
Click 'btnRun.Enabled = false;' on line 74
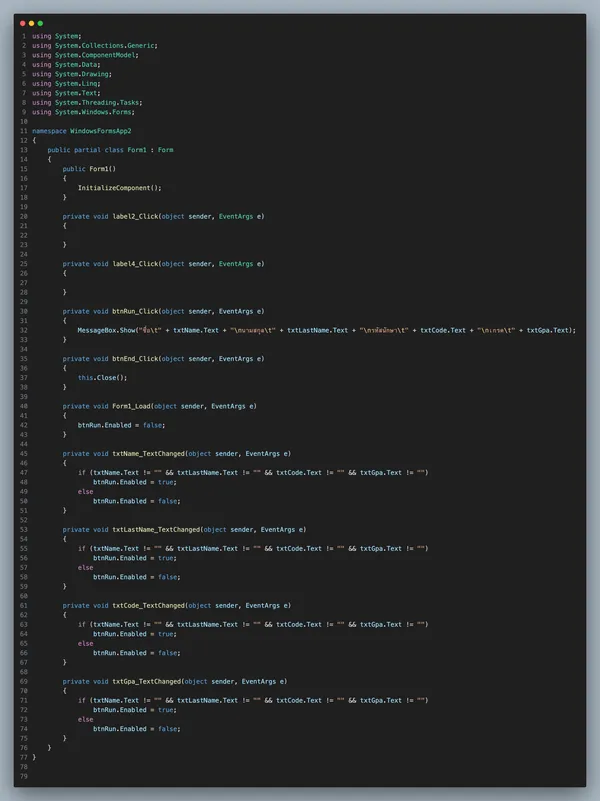[137, 729]
